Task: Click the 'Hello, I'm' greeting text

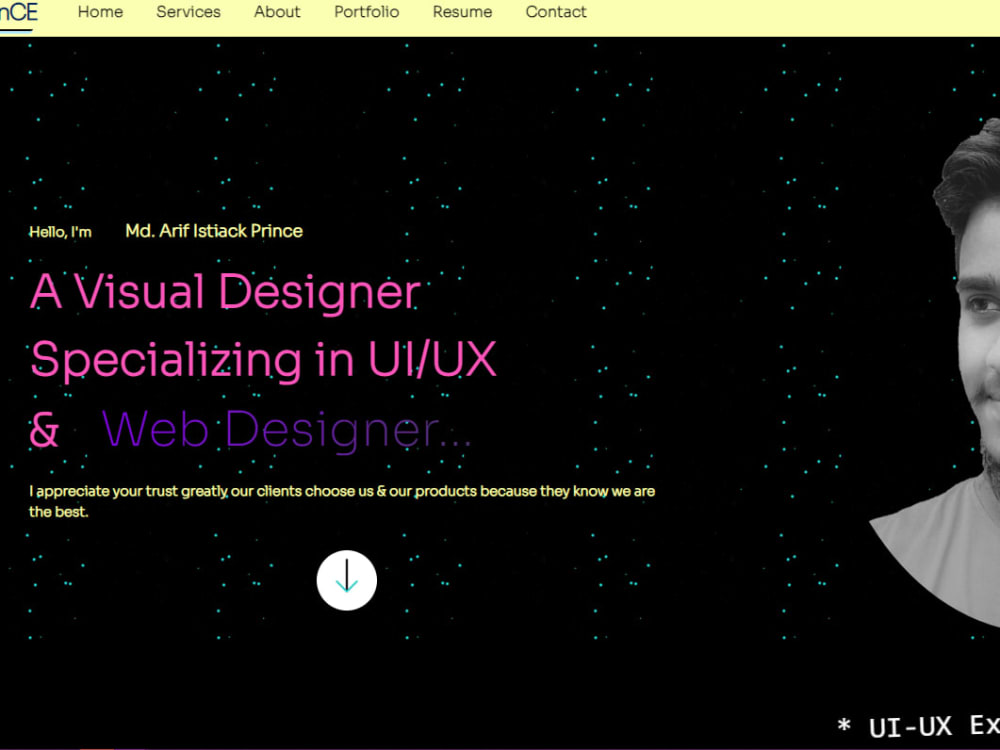Action: pyautogui.click(x=61, y=232)
